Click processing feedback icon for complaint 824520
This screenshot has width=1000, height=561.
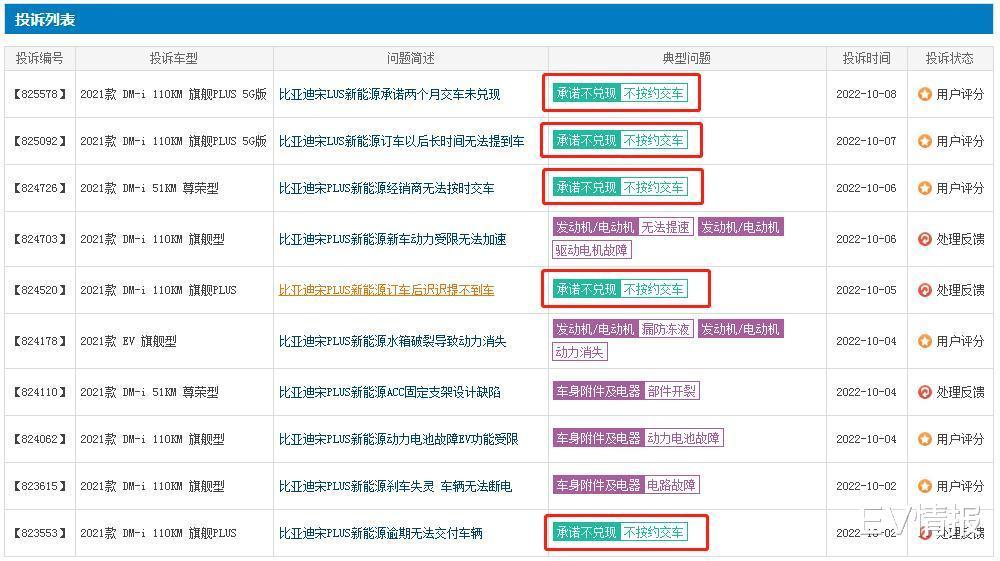pyautogui.click(x=924, y=290)
